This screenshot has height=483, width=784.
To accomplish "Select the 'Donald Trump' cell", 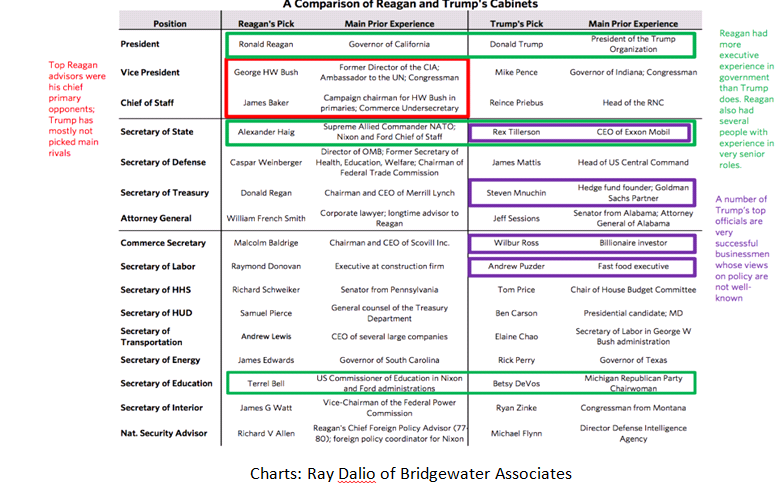I will (516, 44).
